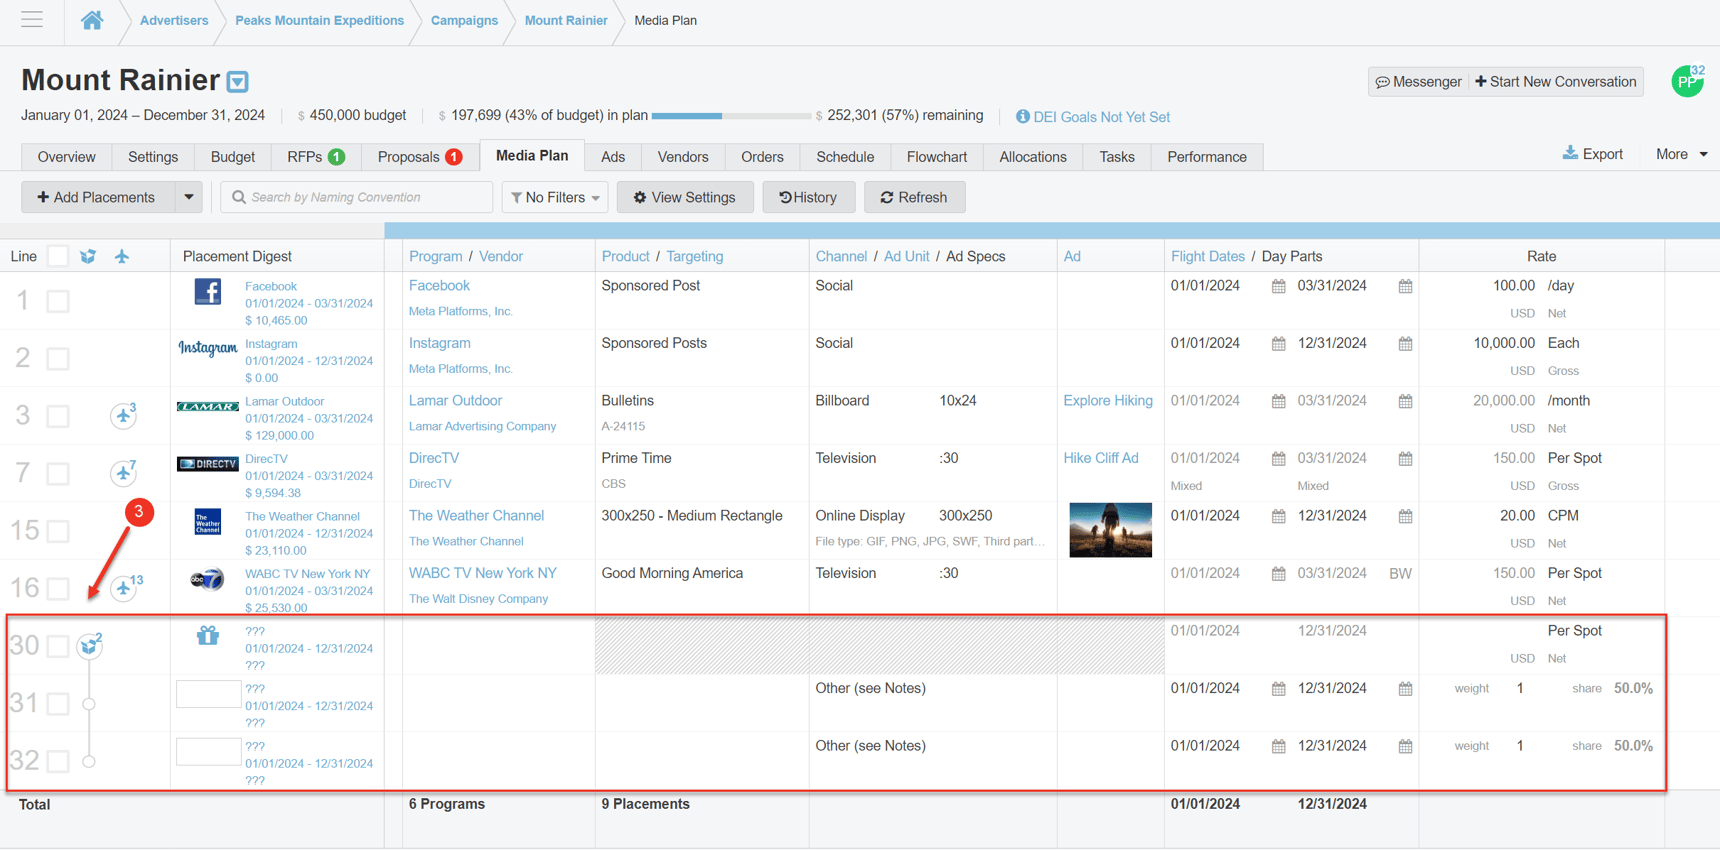Check the checkbox for line 1

click(58, 301)
